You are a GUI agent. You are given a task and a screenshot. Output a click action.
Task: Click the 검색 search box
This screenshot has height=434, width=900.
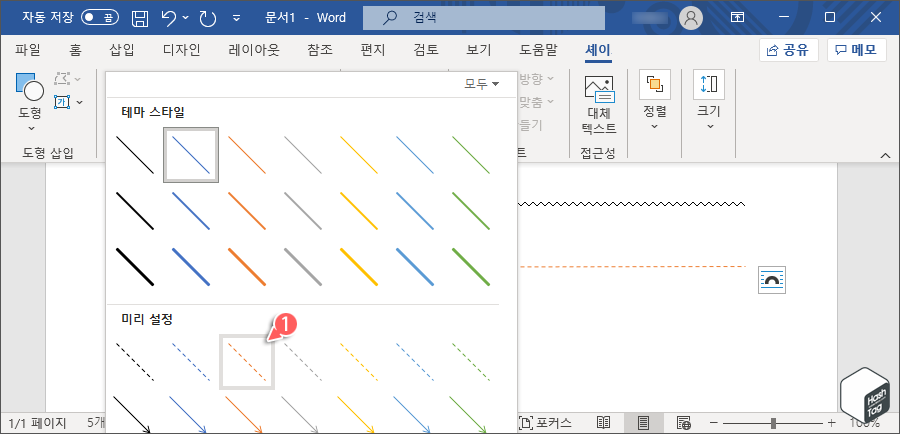[x=484, y=18]
